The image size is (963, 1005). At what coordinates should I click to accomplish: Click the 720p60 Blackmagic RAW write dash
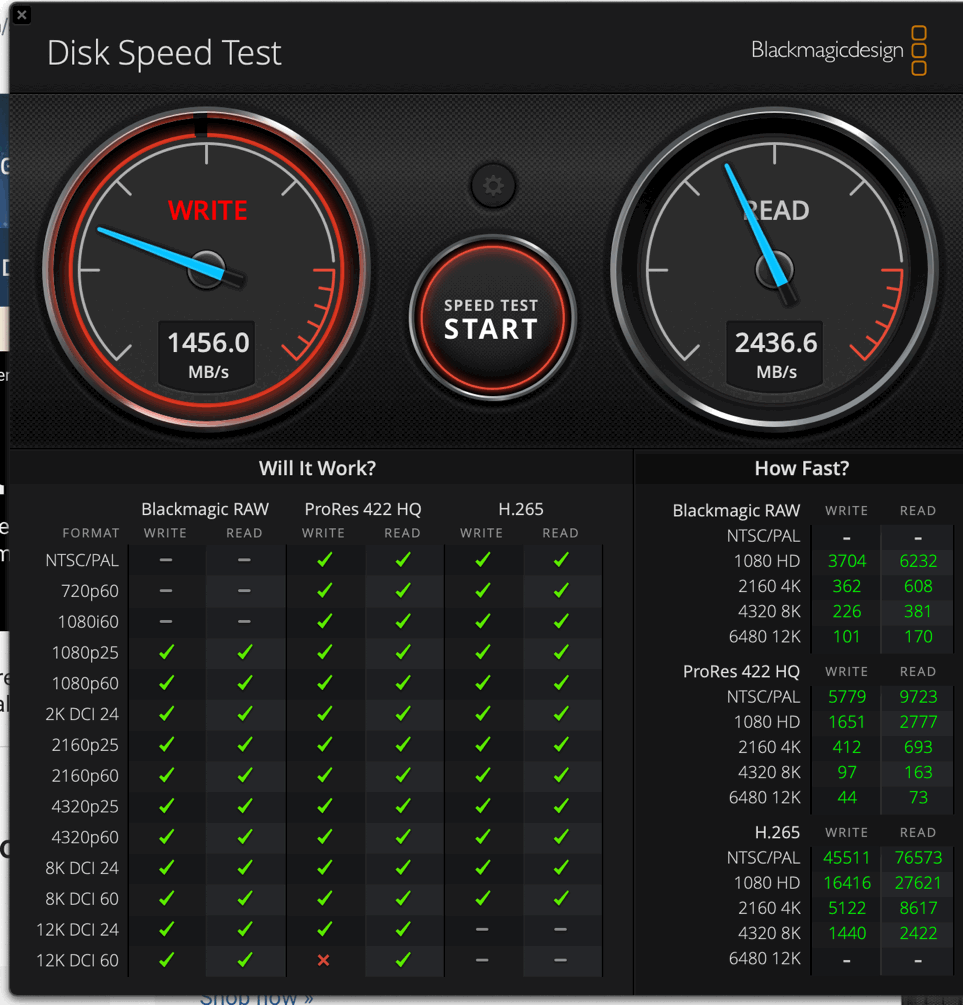166,591
